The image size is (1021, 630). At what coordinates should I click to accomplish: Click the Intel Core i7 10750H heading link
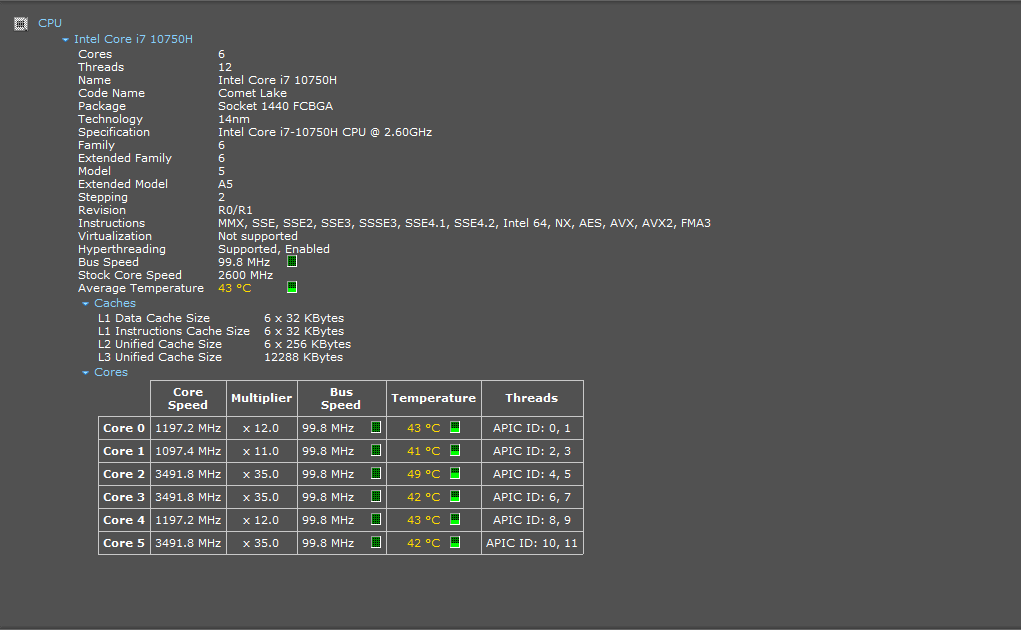point(133,39)
